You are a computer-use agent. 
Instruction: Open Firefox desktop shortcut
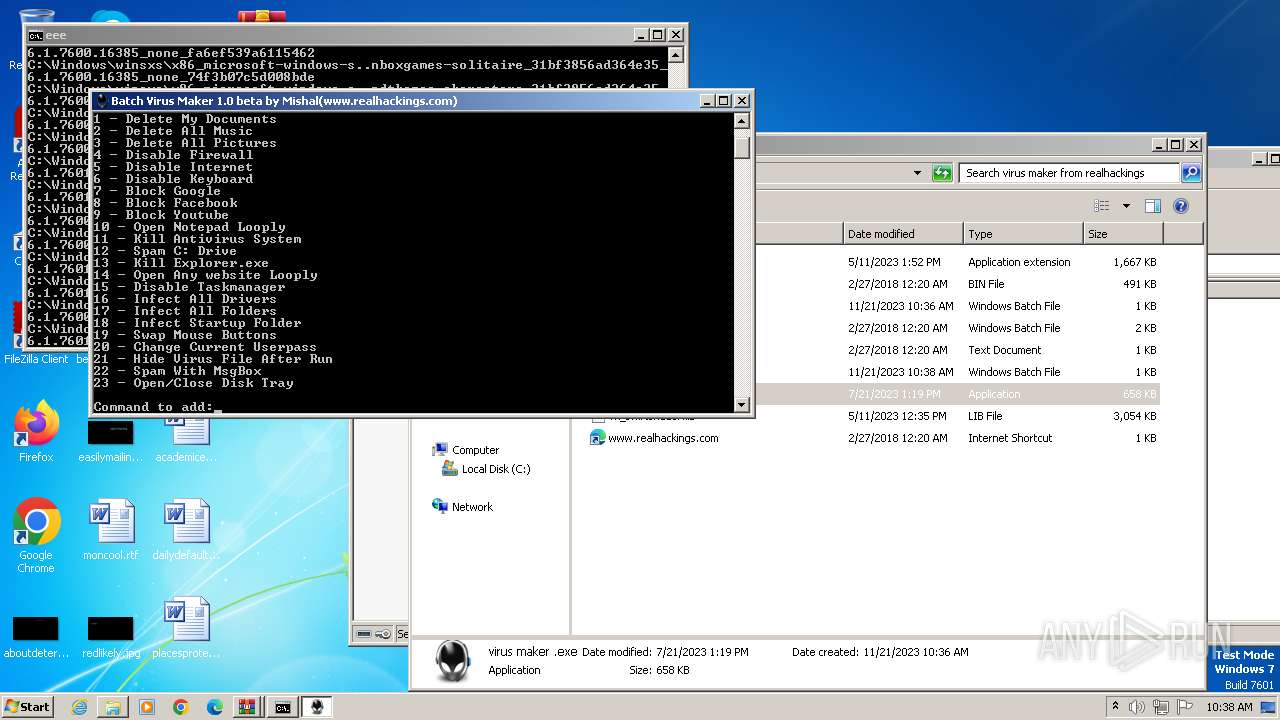36,431
